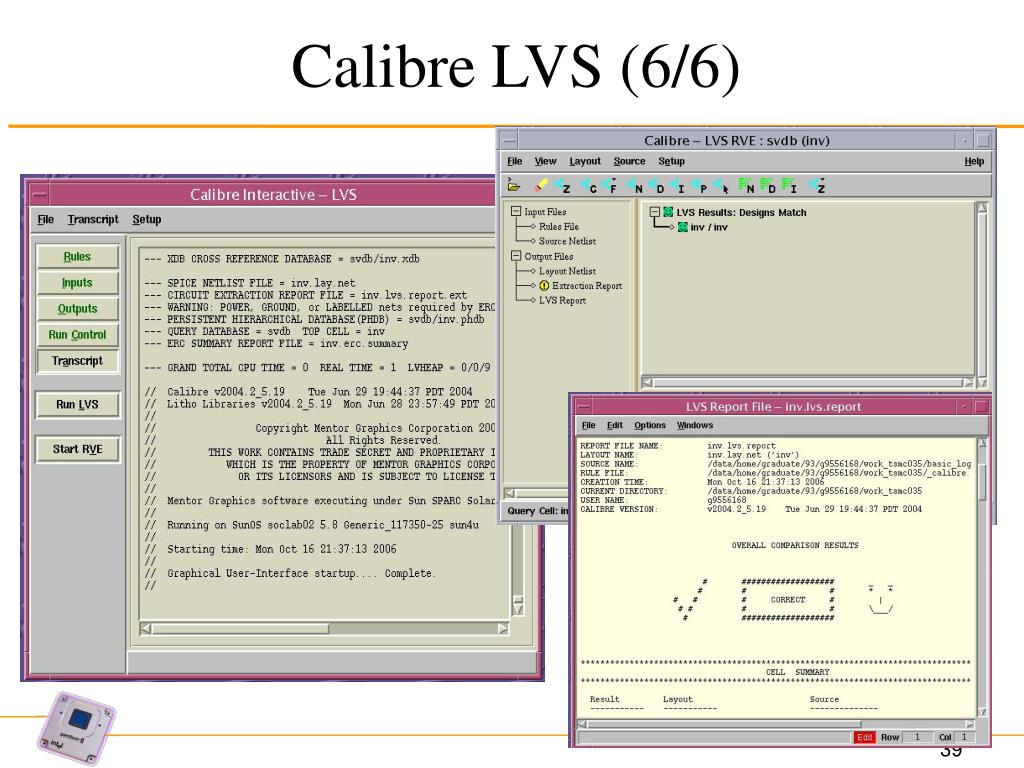Screen dimensions: 1024x768
Task: Select Source Netlist in the Input Files tree
Action: [567, 241]
